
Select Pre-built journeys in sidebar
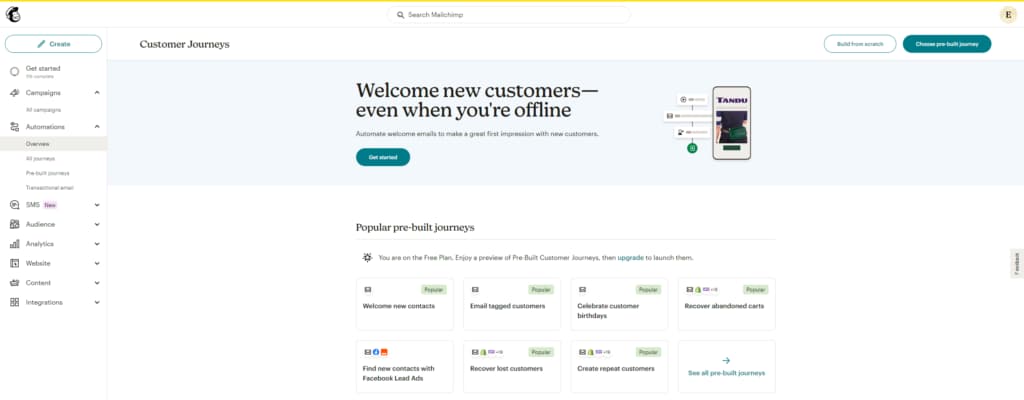(x=48, y=173)
